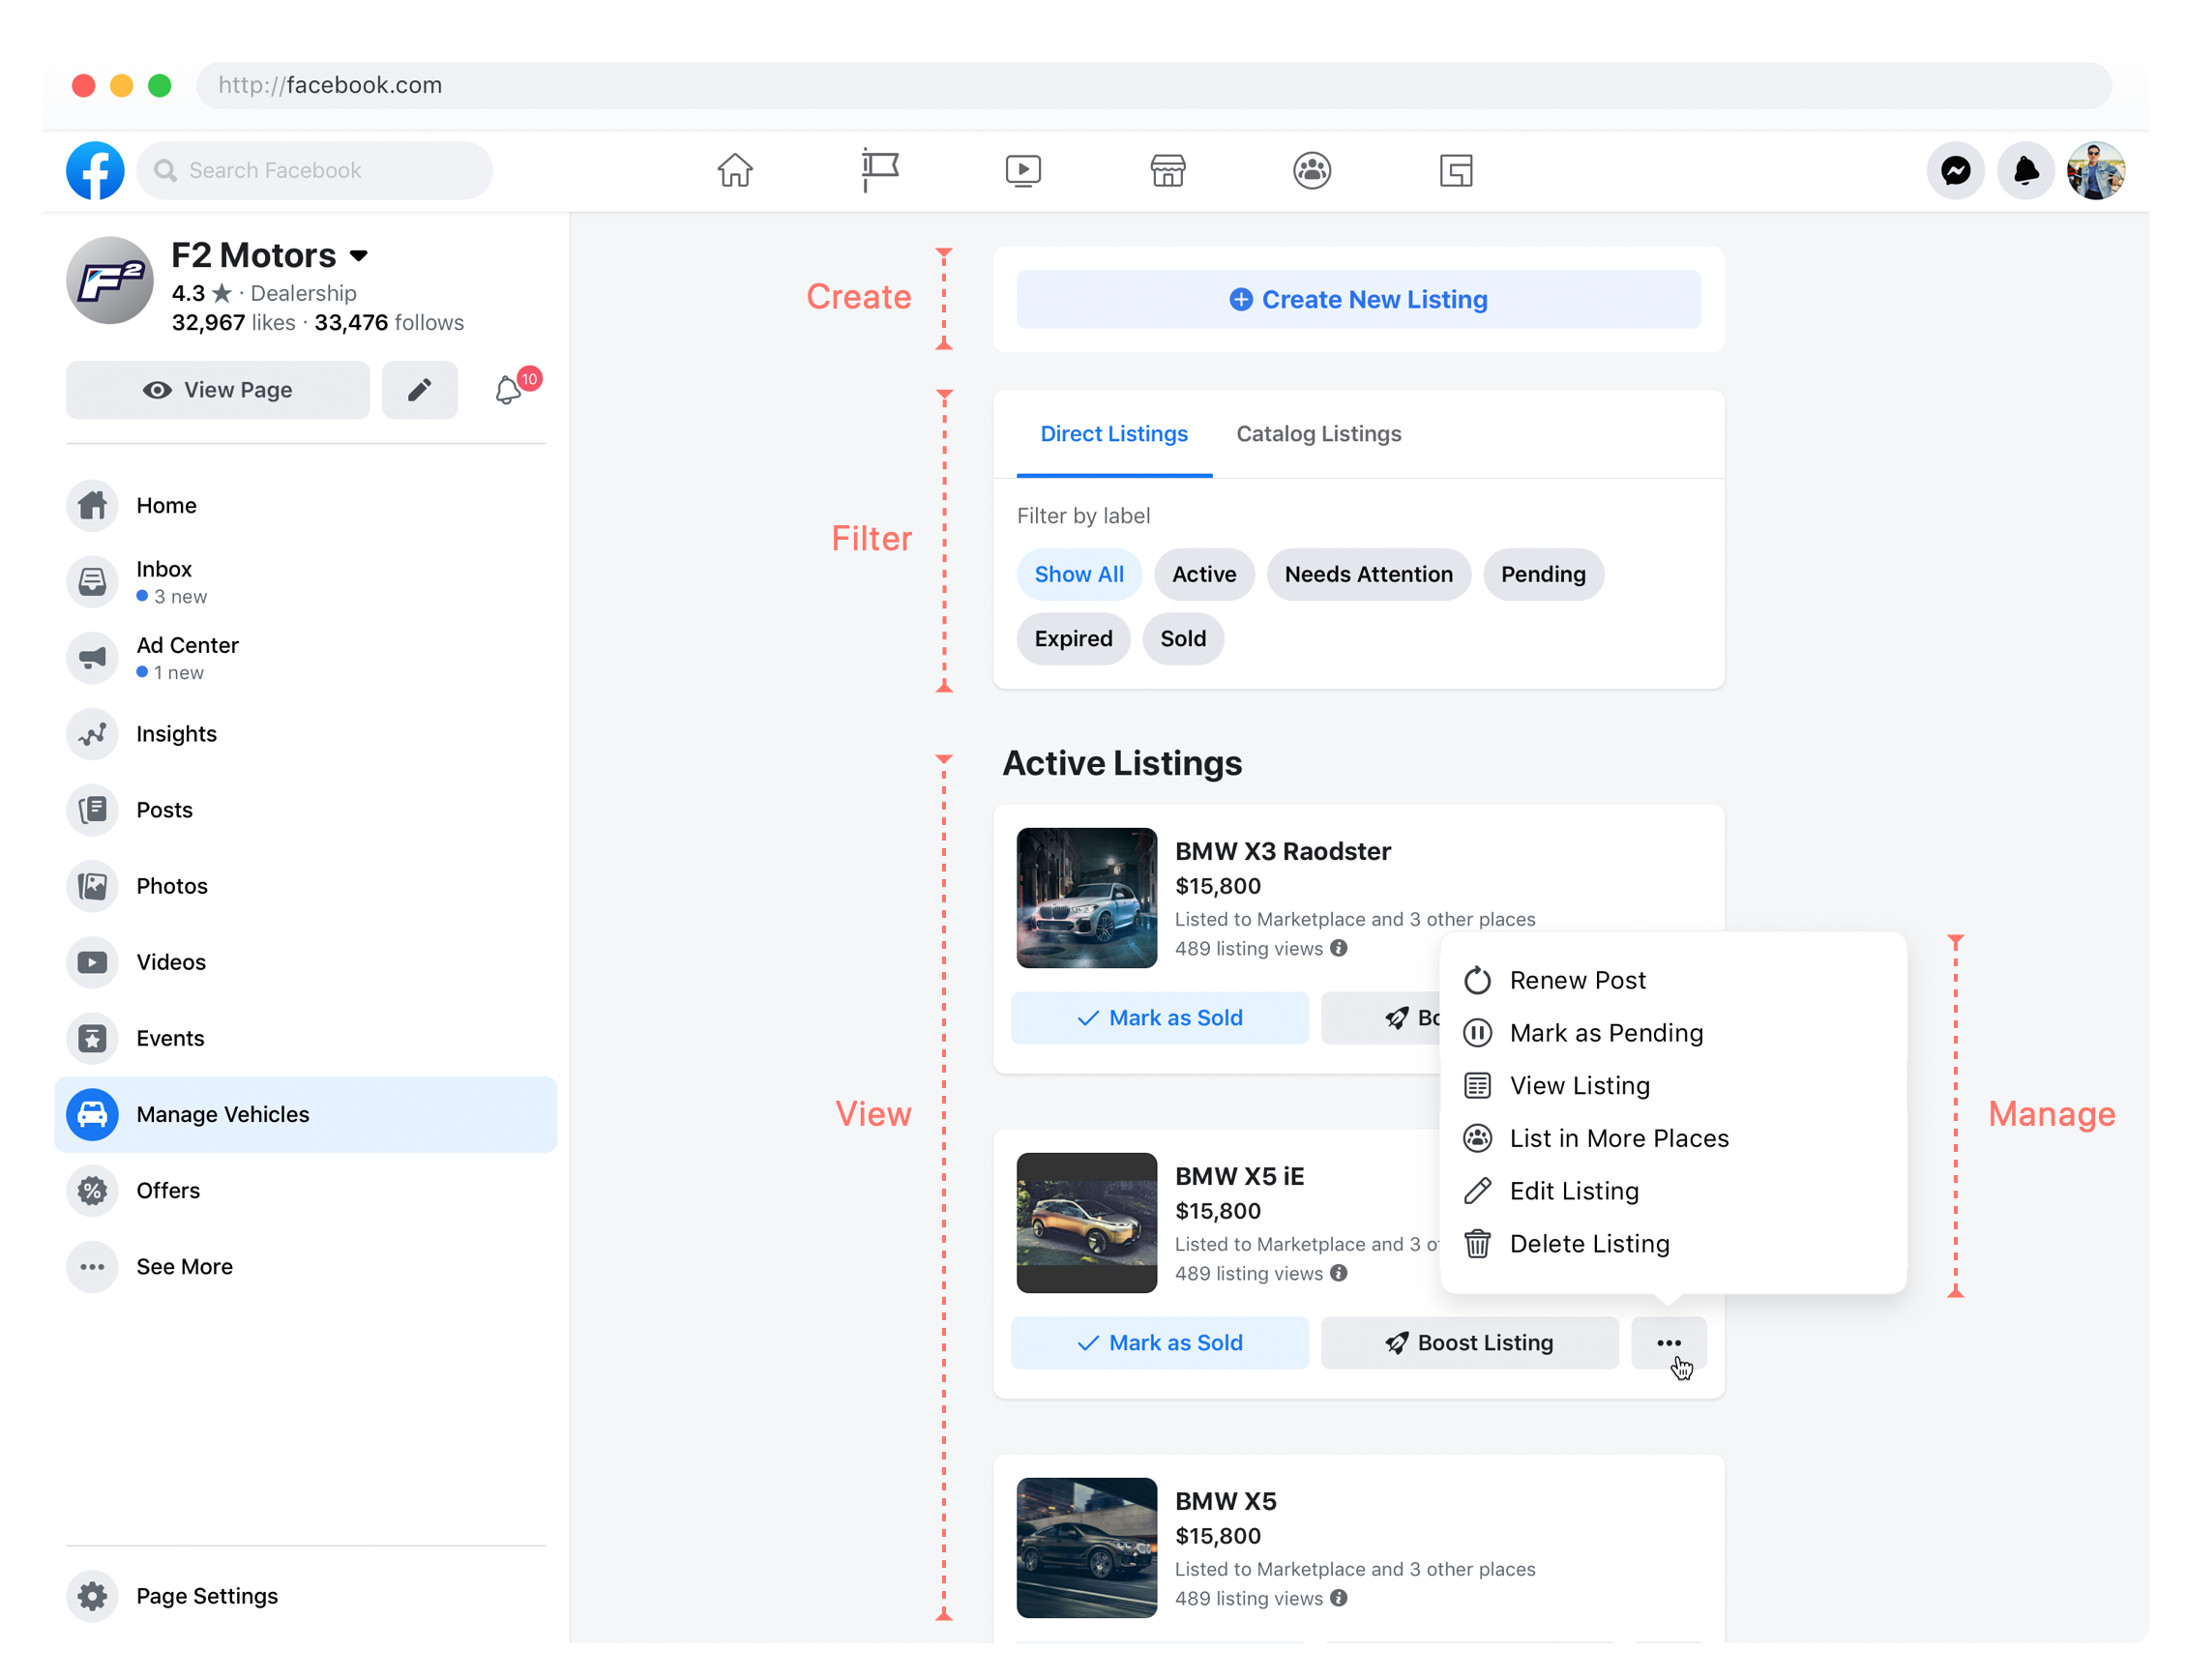
Task: Select the Expired filter chip
Action: click(x=1073, y=638)
